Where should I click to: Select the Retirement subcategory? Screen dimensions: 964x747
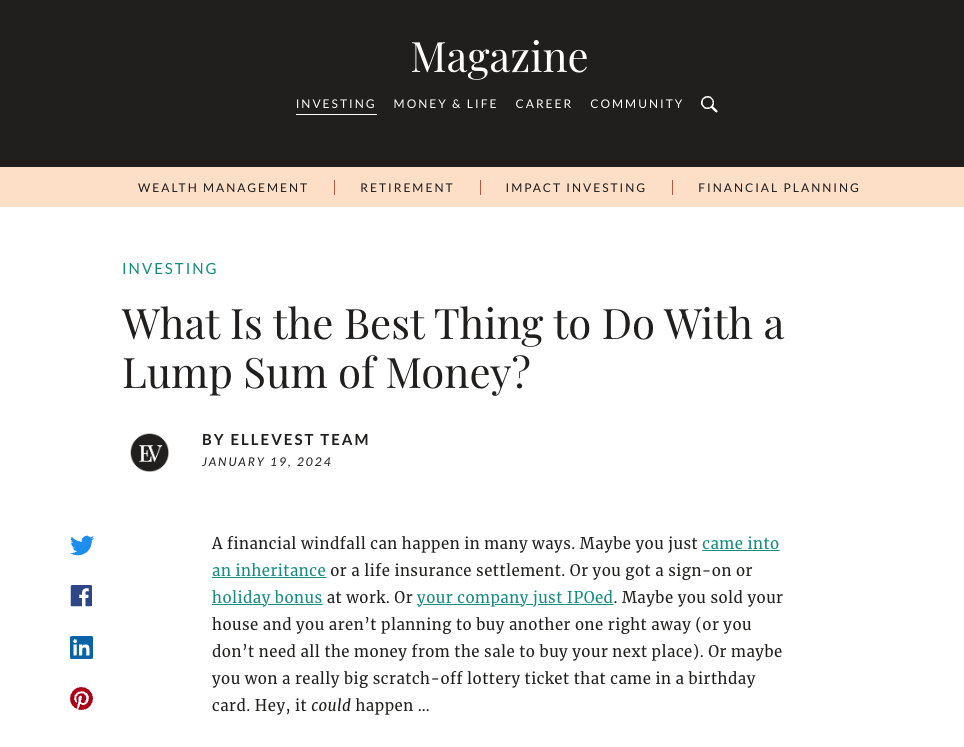pos(407,188)
